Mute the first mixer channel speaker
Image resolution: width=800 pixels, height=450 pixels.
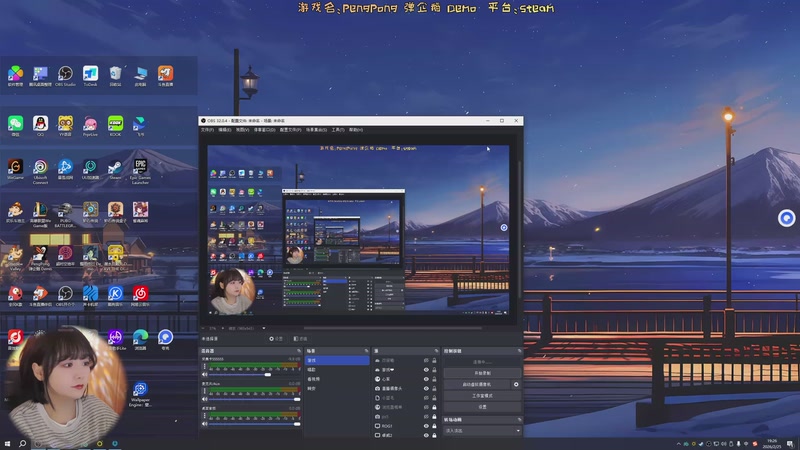[x=205, y=374]
